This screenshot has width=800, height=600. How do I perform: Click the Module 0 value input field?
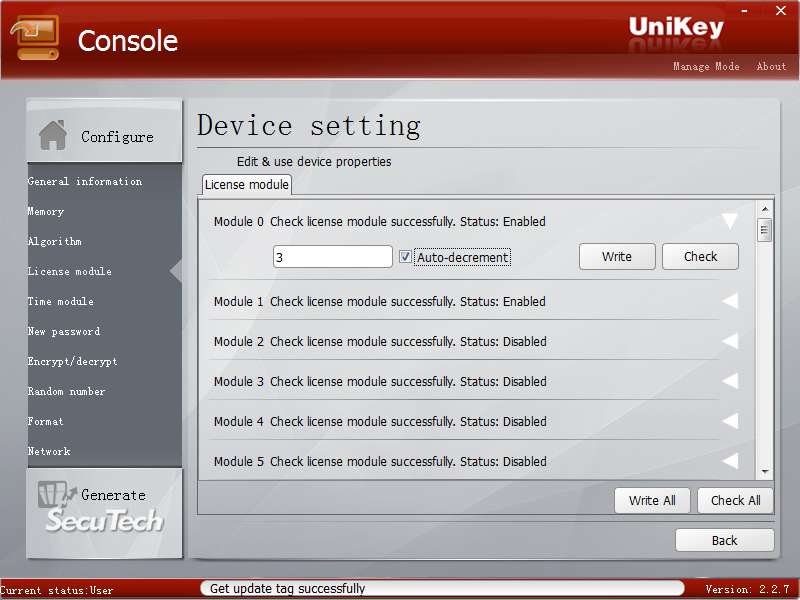(333, 257)
